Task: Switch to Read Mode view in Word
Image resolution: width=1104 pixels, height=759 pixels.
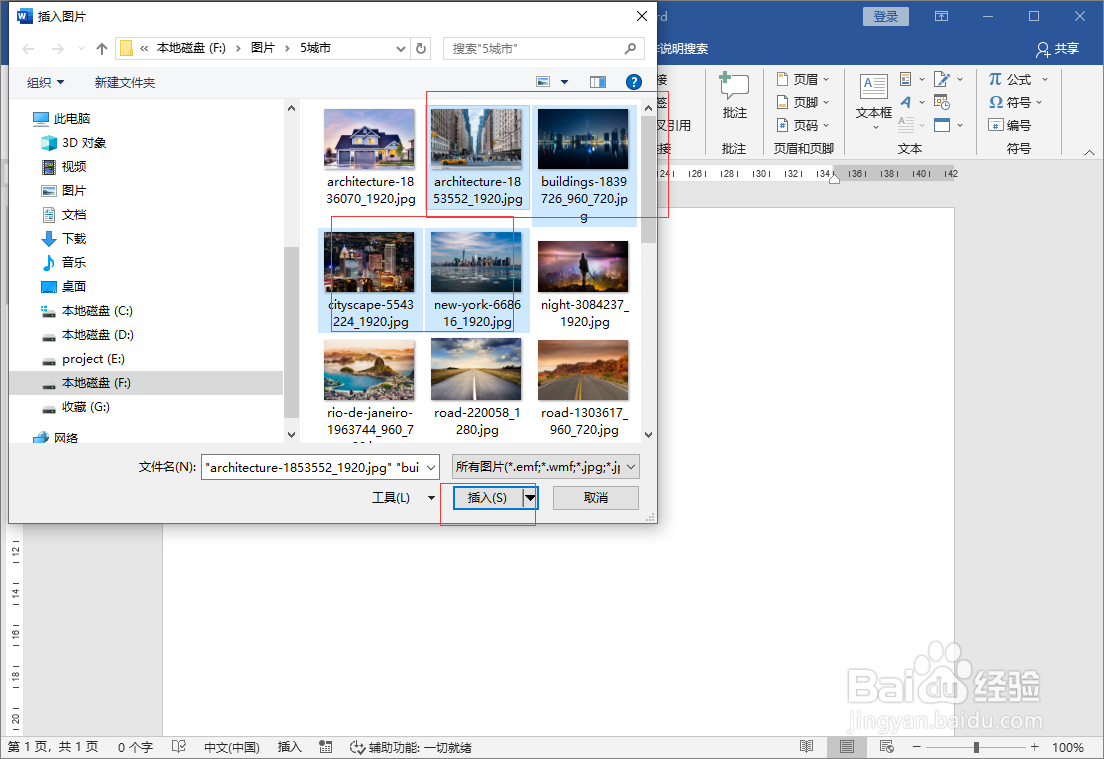Action: point(806,746)
